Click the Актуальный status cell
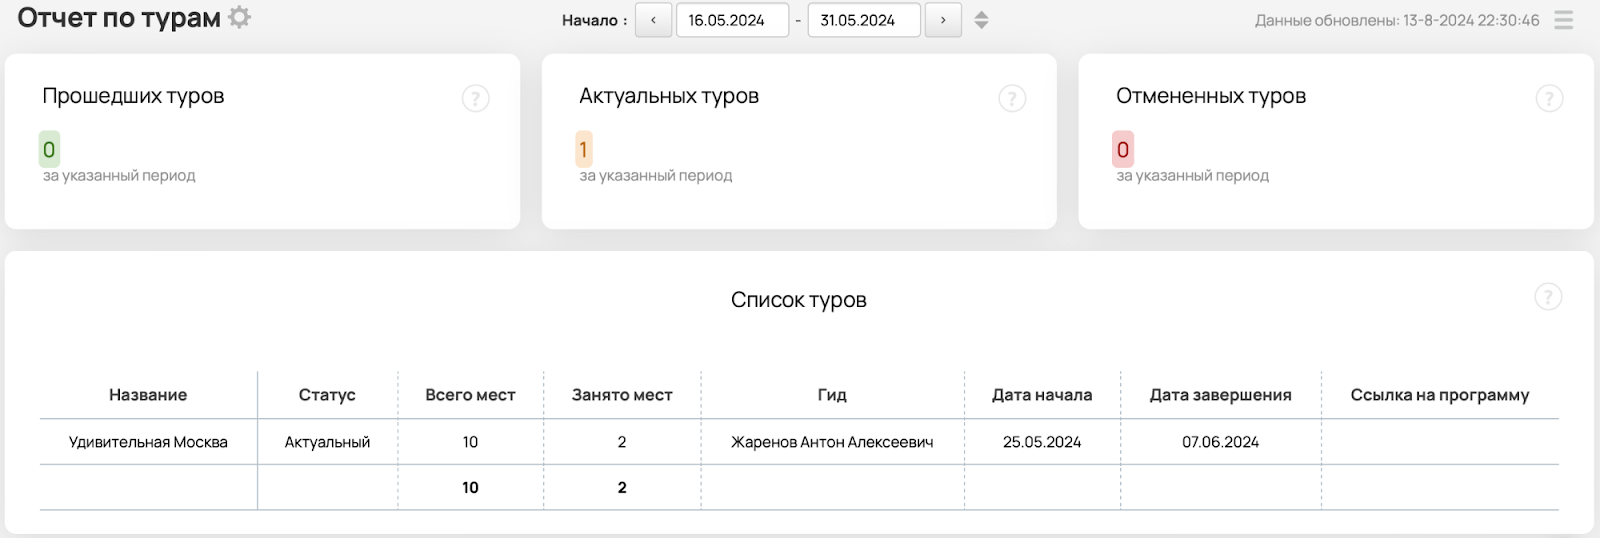The image size is (1600, 538). click(x=327, y=442)
